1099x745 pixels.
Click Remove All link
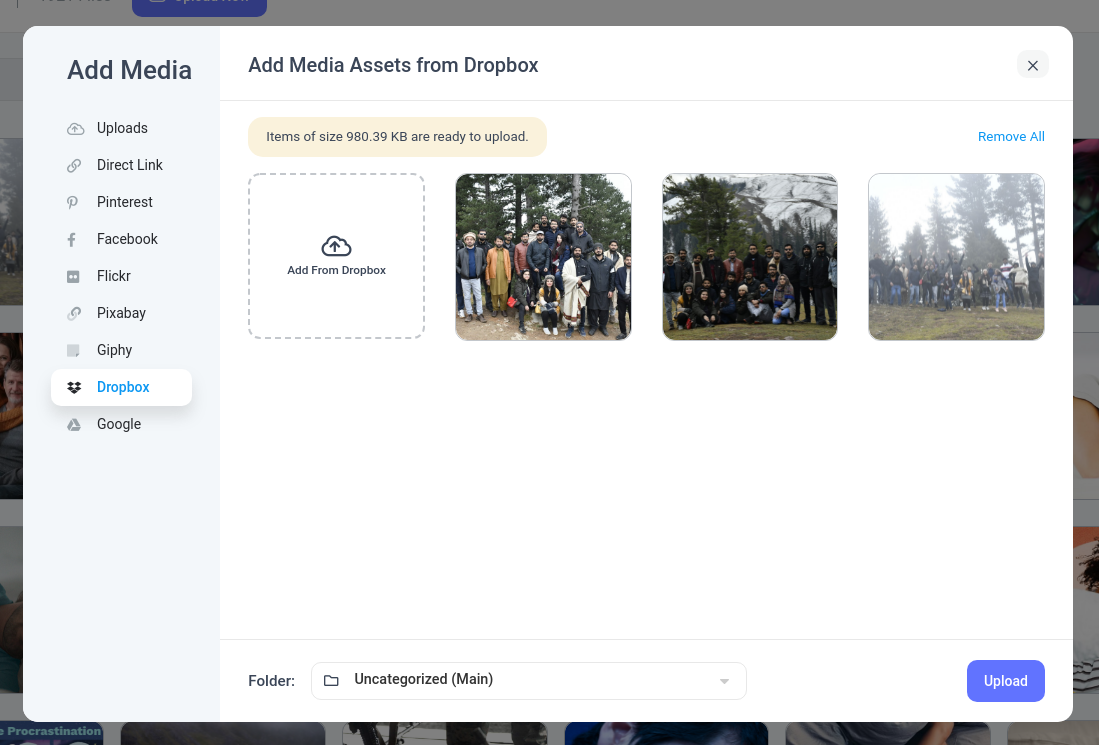tap(1011, 137)
